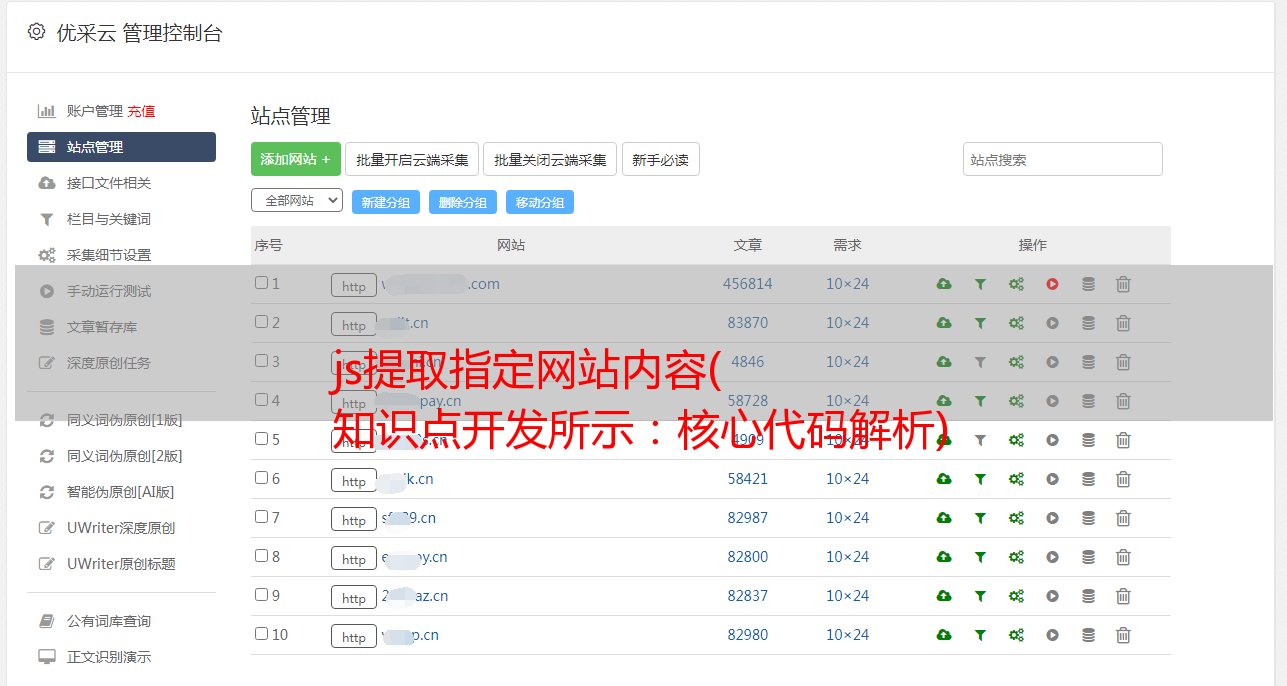Open 接口文件相关 sidebar item

tap(109, 183)
